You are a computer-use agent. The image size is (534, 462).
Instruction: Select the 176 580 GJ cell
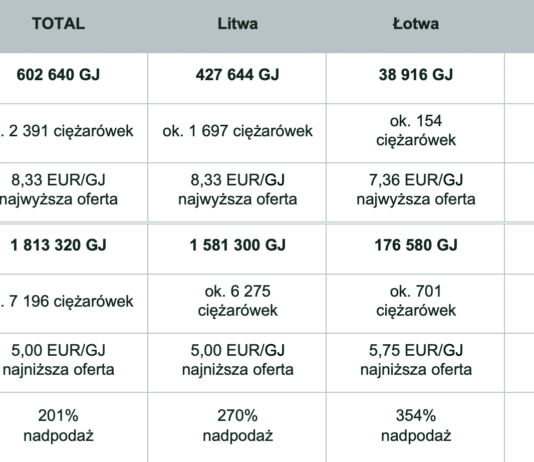click(415, 245)
